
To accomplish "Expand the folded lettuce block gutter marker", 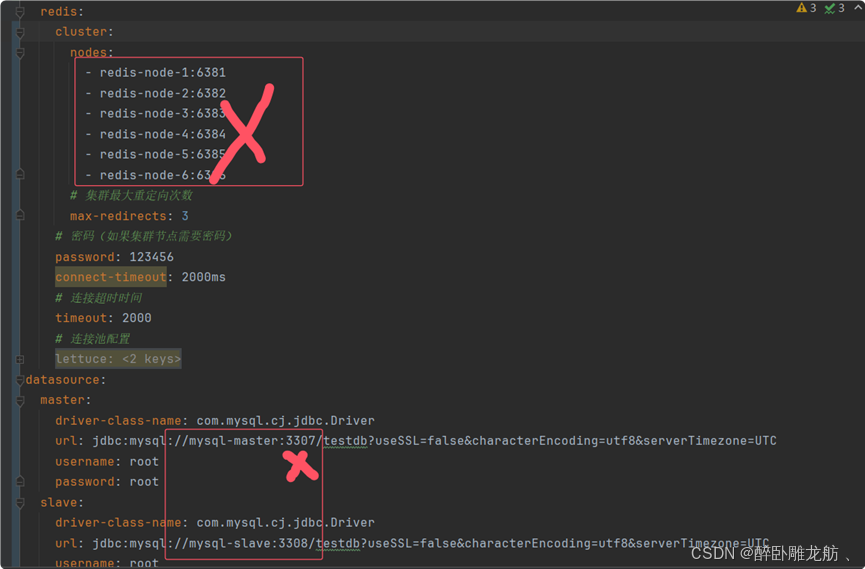I will (20, 359).
